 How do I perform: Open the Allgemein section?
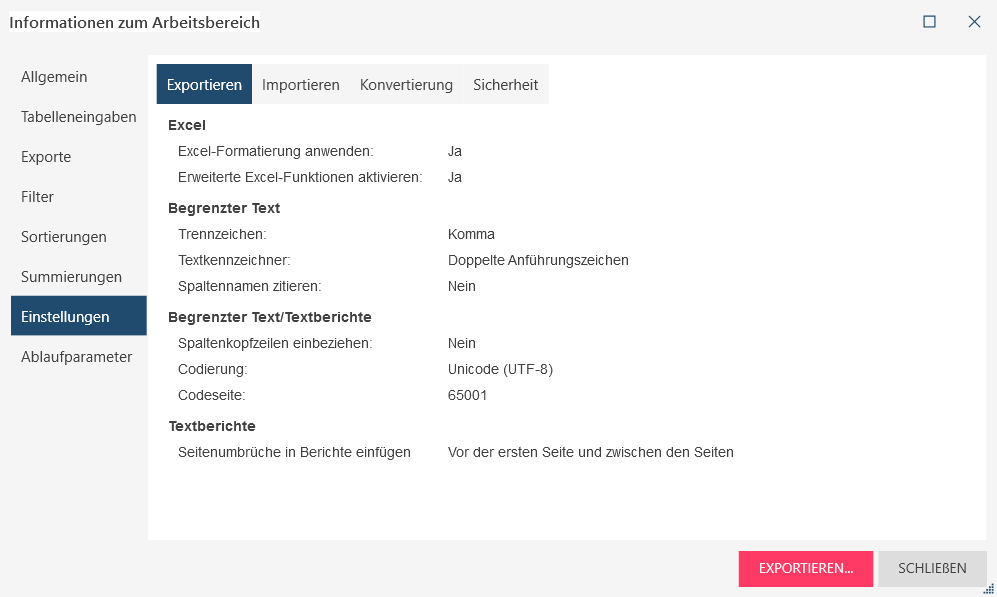(54, 77)
